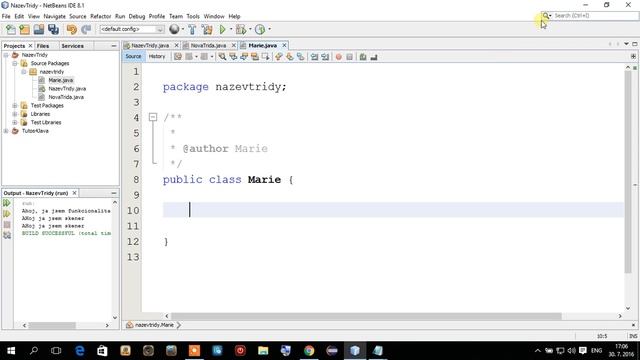The image size is (640, 360).
Task: Click the nazevtridy.Marie breadcrumb
Action: pyautogui.click(x=154, y=325)
